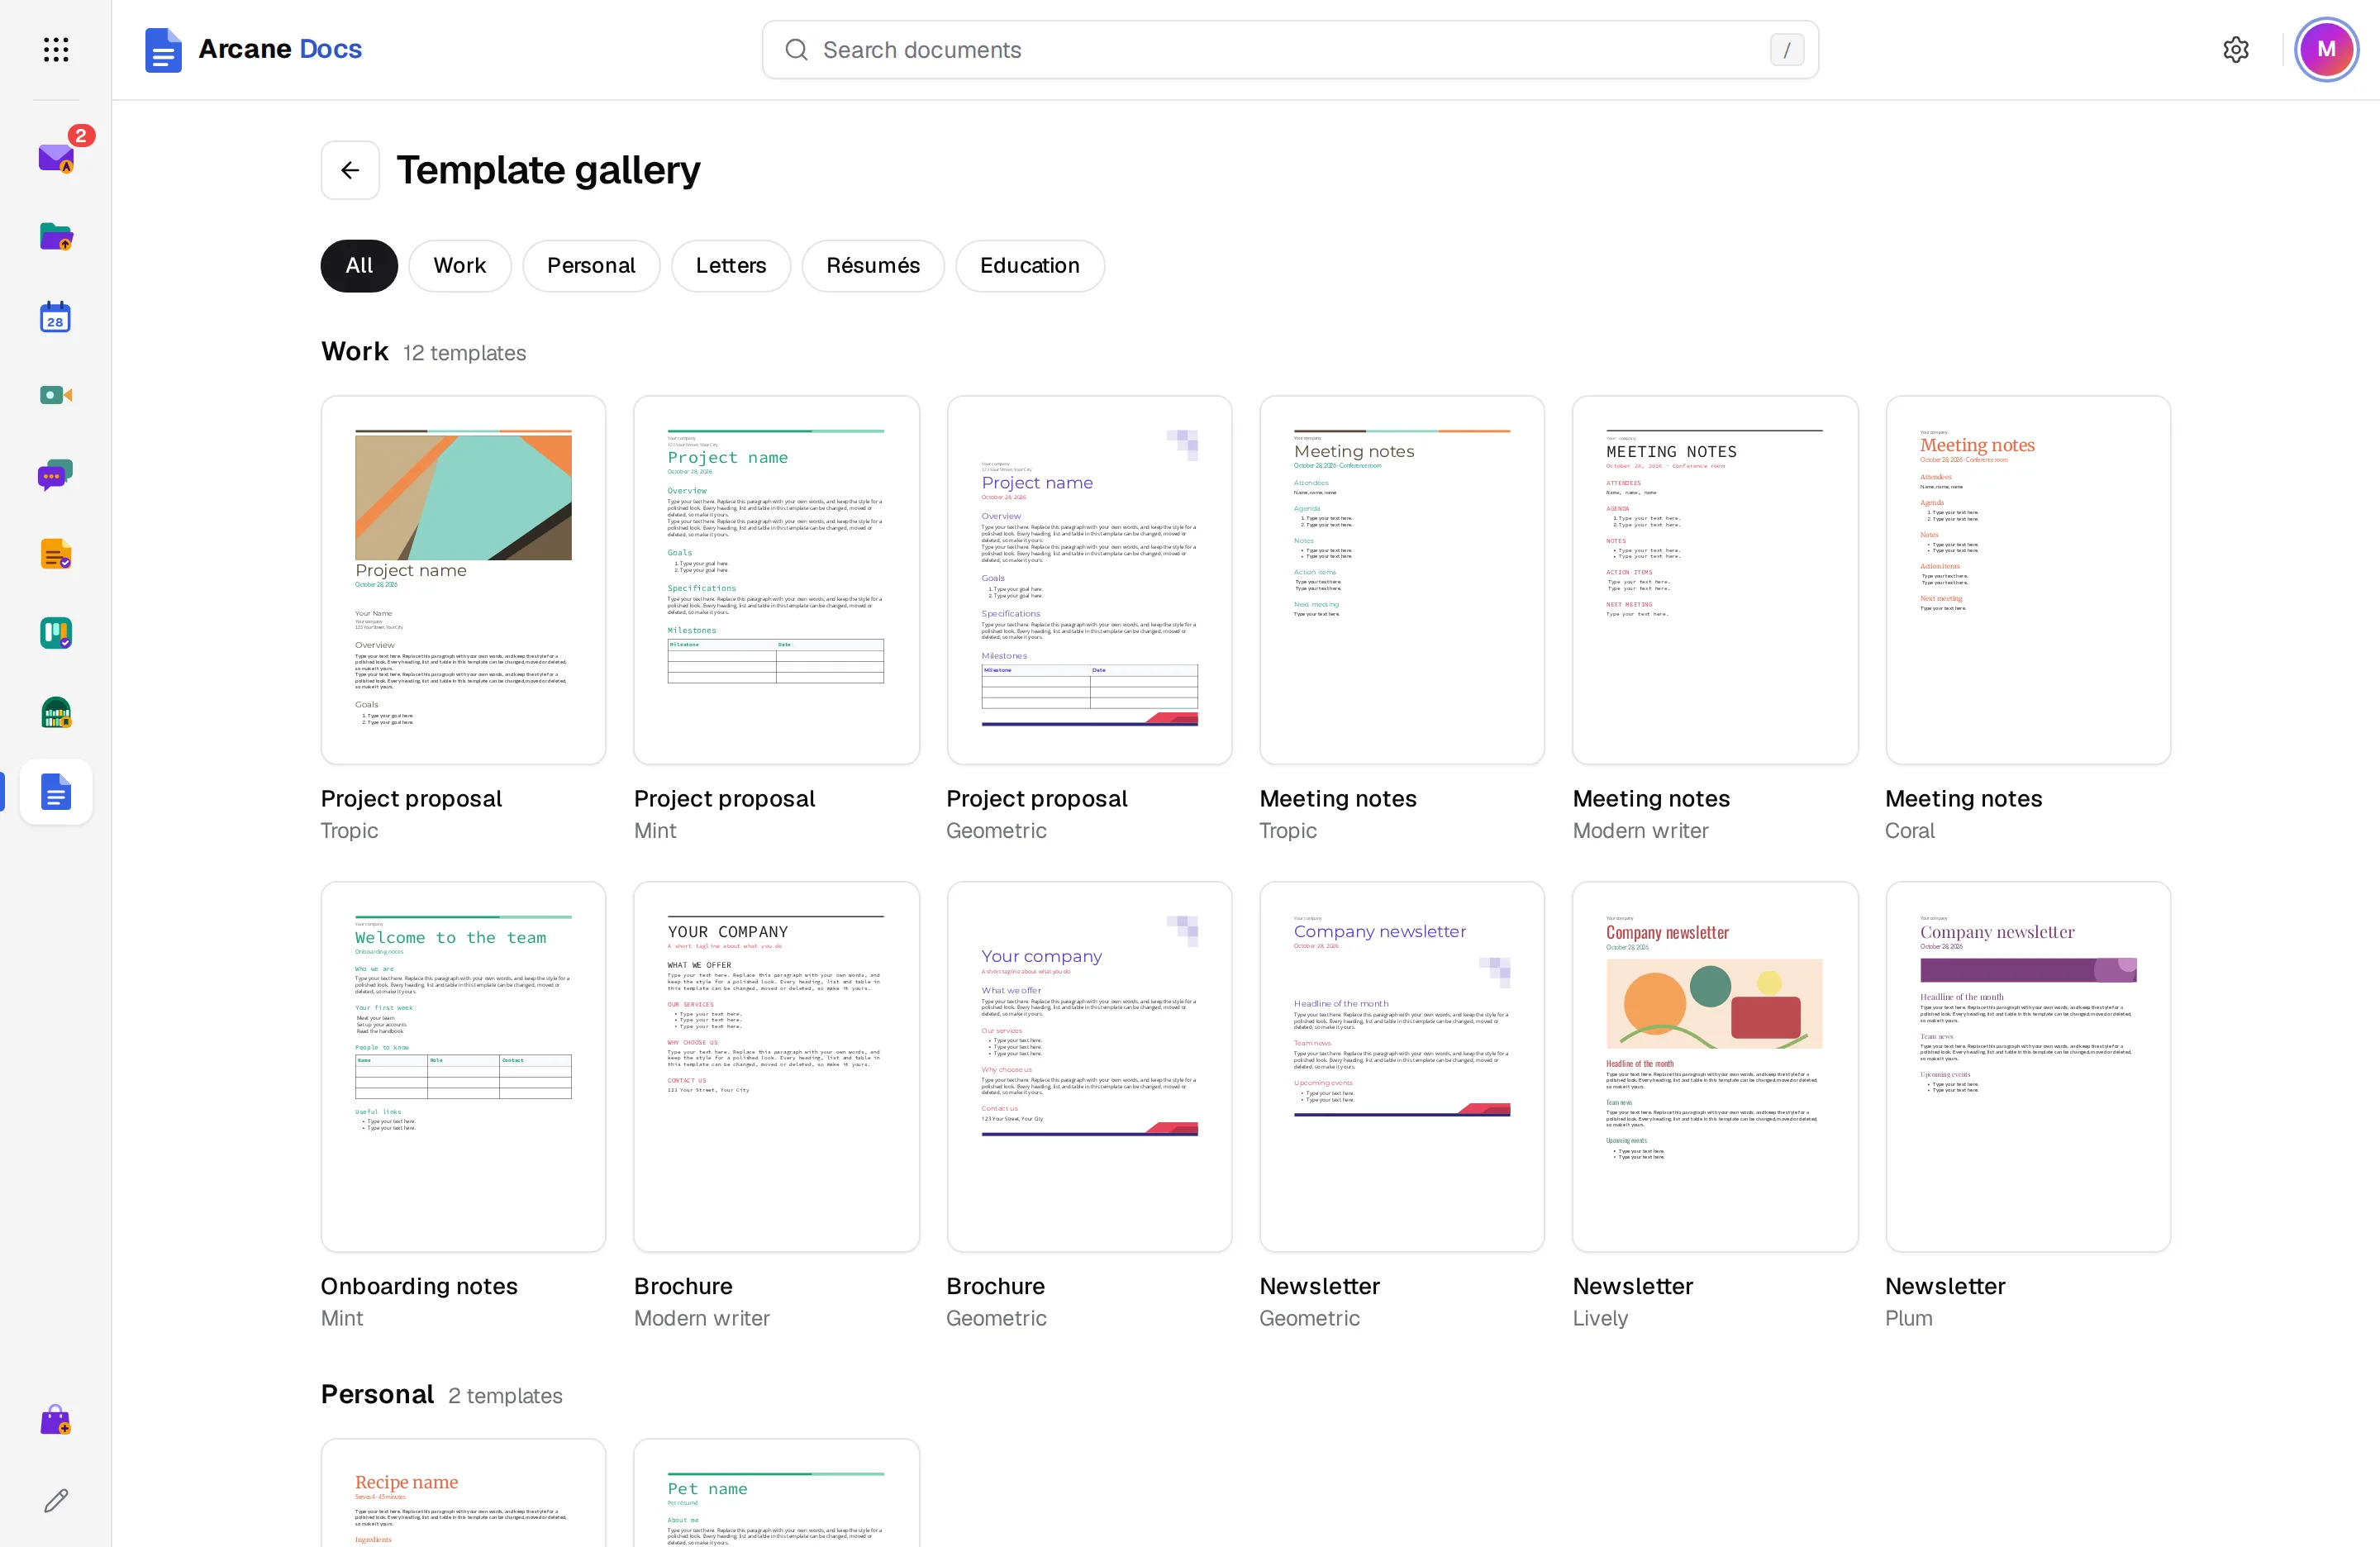Click the search magnifier icon
This screenshot has width=2380, height=1547.
pos(796,49)
